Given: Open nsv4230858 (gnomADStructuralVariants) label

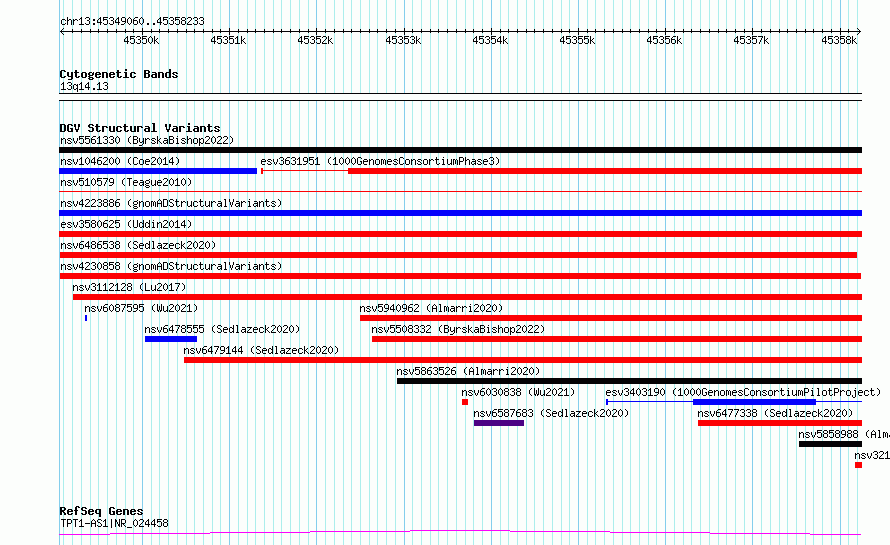Looking at the screenshot, I should click(x=171, y=266).
